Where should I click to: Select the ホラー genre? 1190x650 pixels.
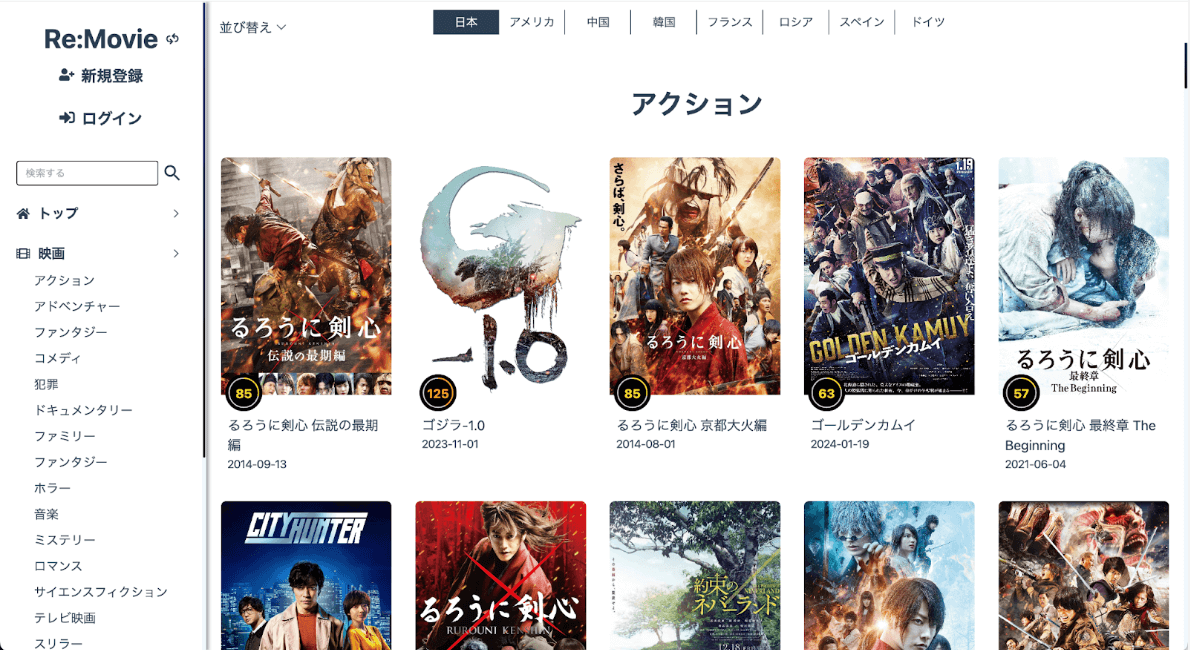52,488
